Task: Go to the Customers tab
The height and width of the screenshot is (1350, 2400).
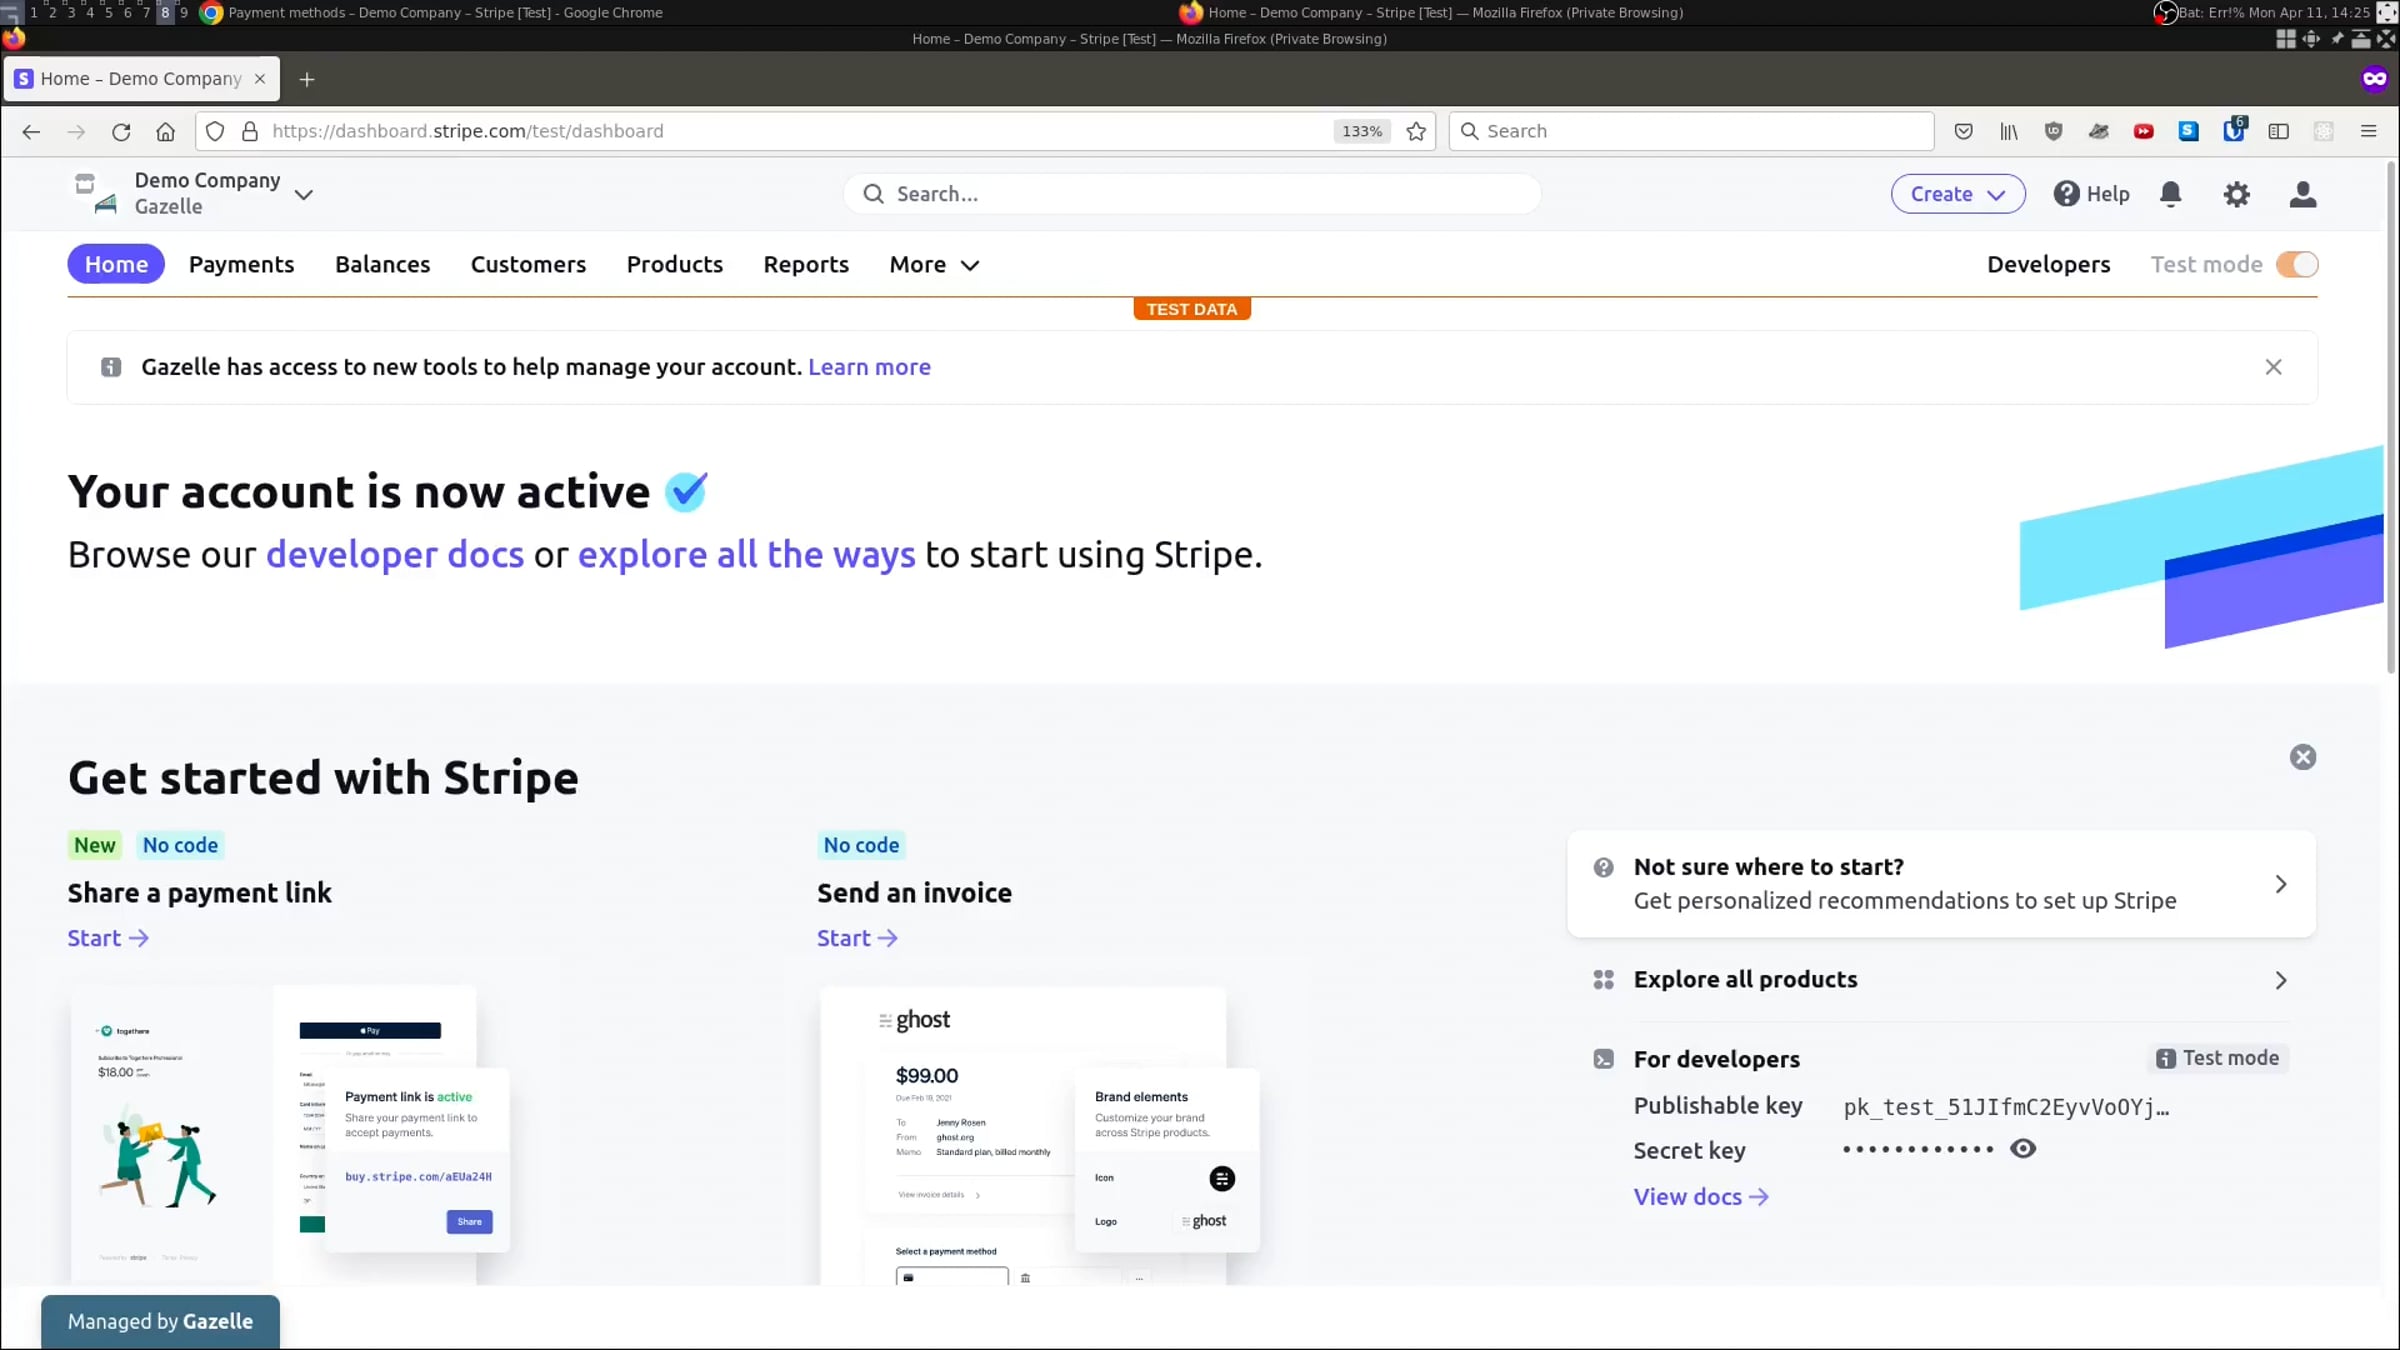Action: point(528,264)
